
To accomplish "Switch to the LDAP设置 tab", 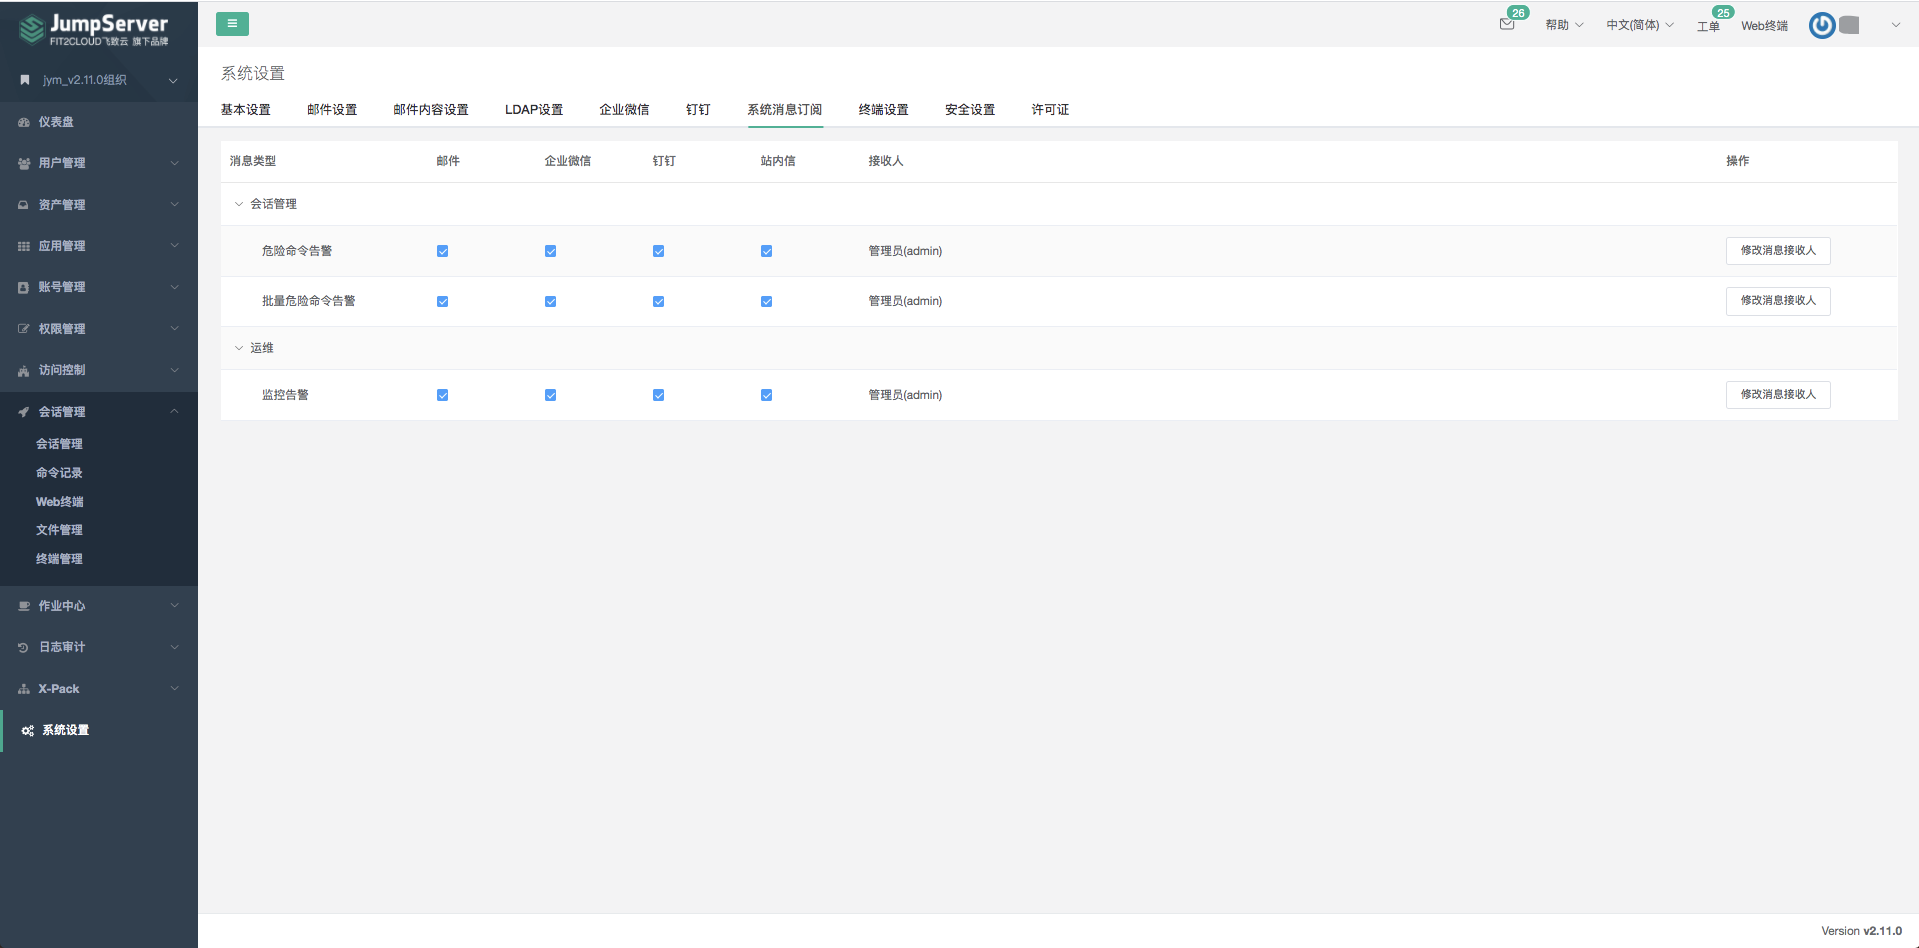I will (534, 110).
